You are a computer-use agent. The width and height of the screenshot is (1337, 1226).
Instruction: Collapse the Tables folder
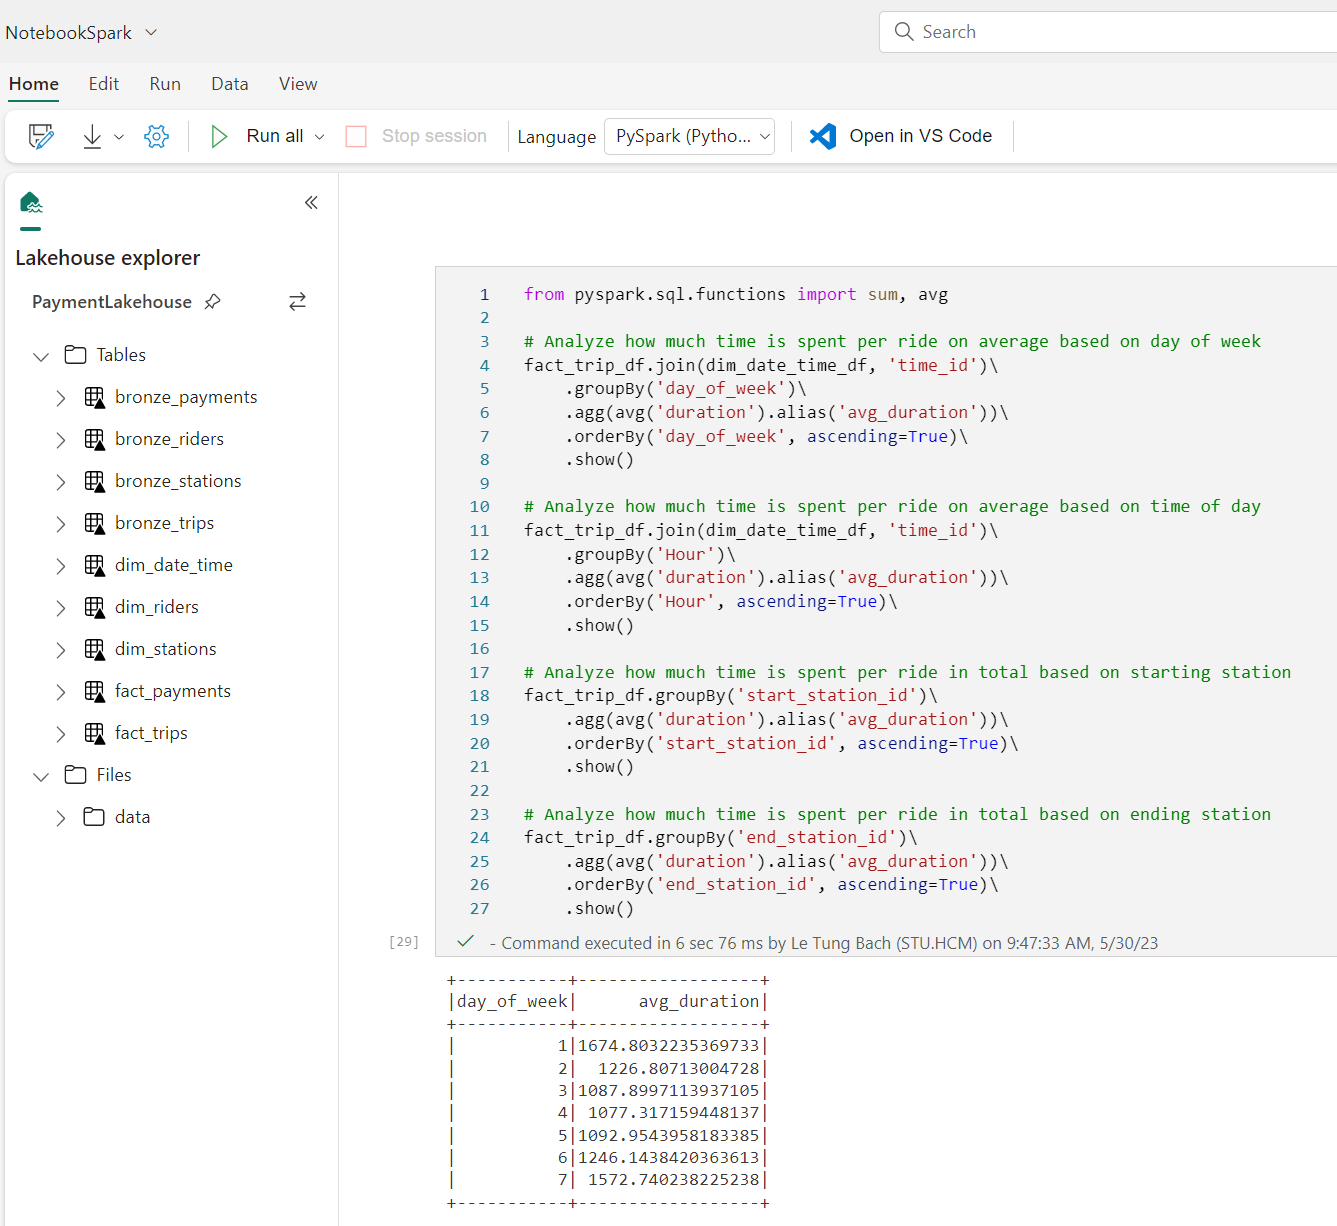(41, 356)
